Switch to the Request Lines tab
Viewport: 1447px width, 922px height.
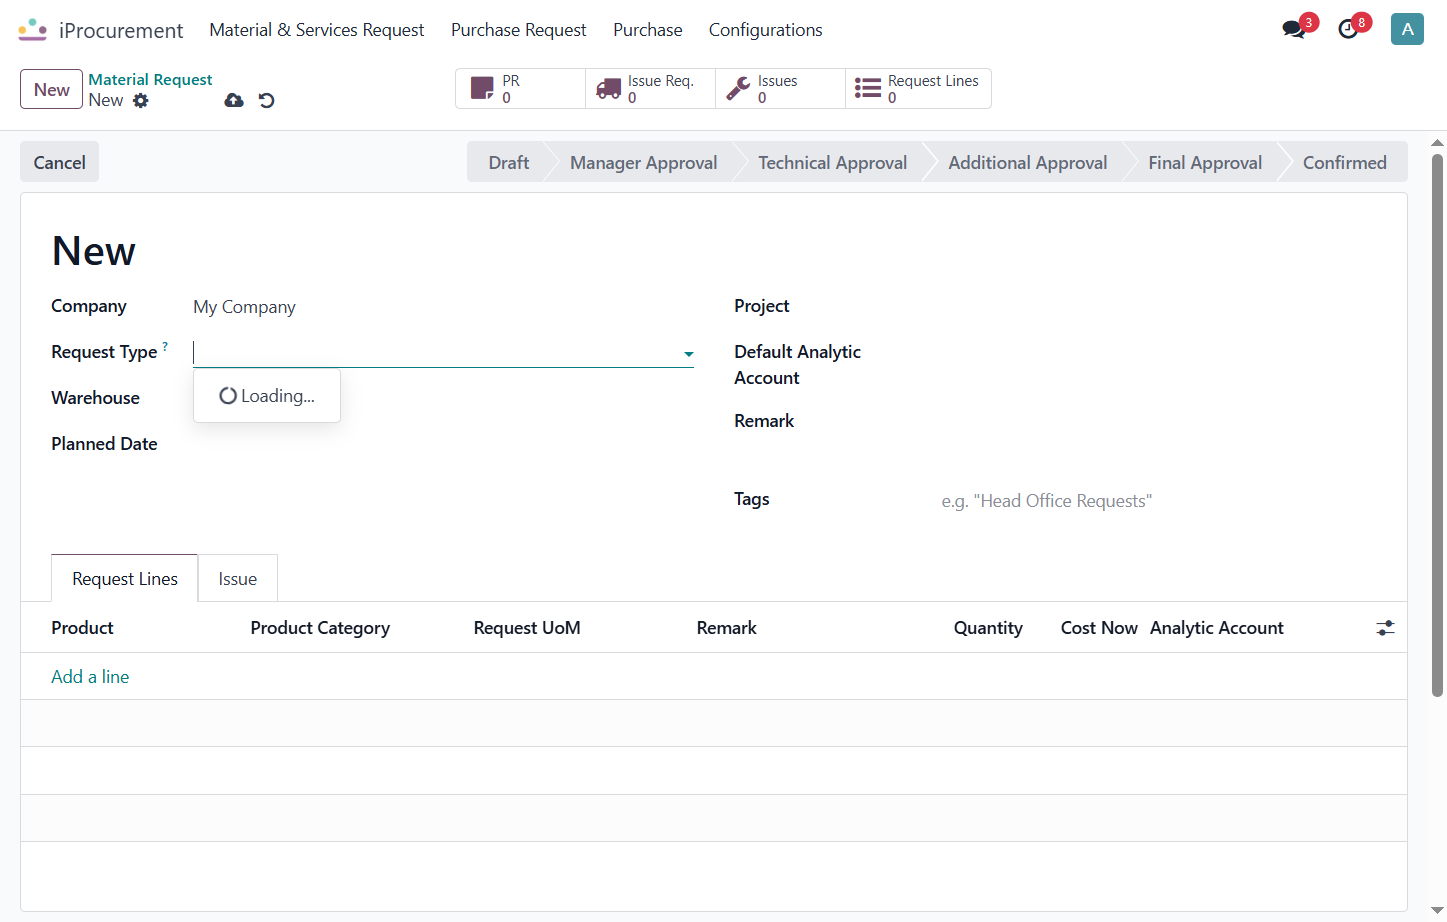[125, 579]
